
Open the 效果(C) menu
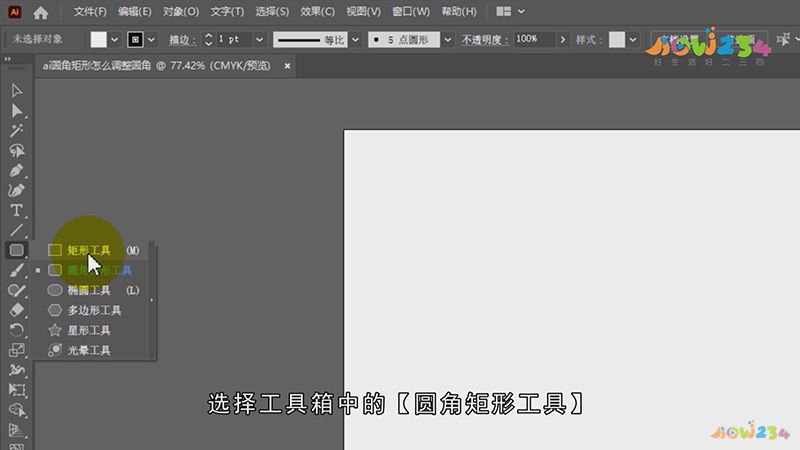(317, 11)
